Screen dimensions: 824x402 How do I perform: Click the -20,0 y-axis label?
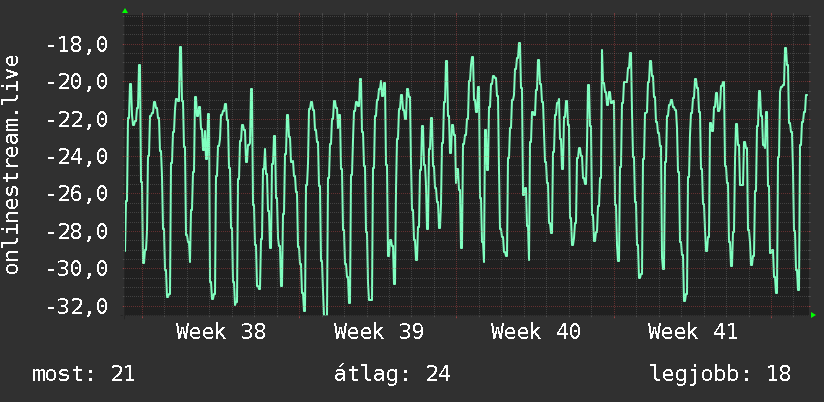(x=77, y=83)
